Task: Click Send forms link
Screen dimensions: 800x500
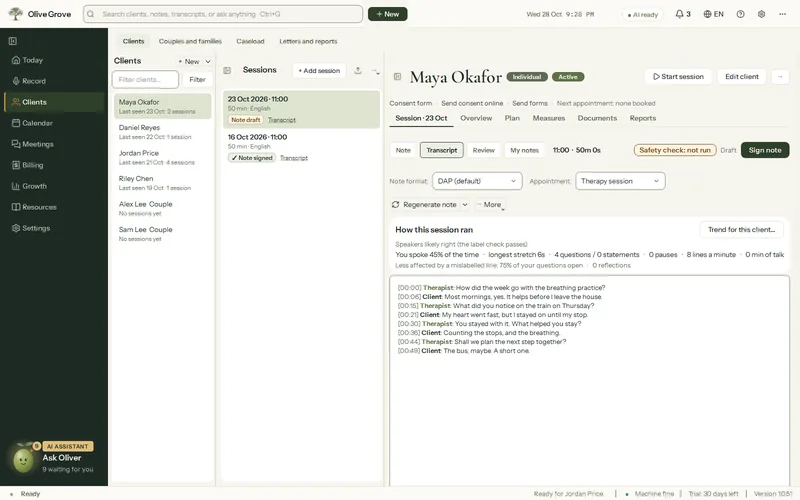Action: click(530, 103)
